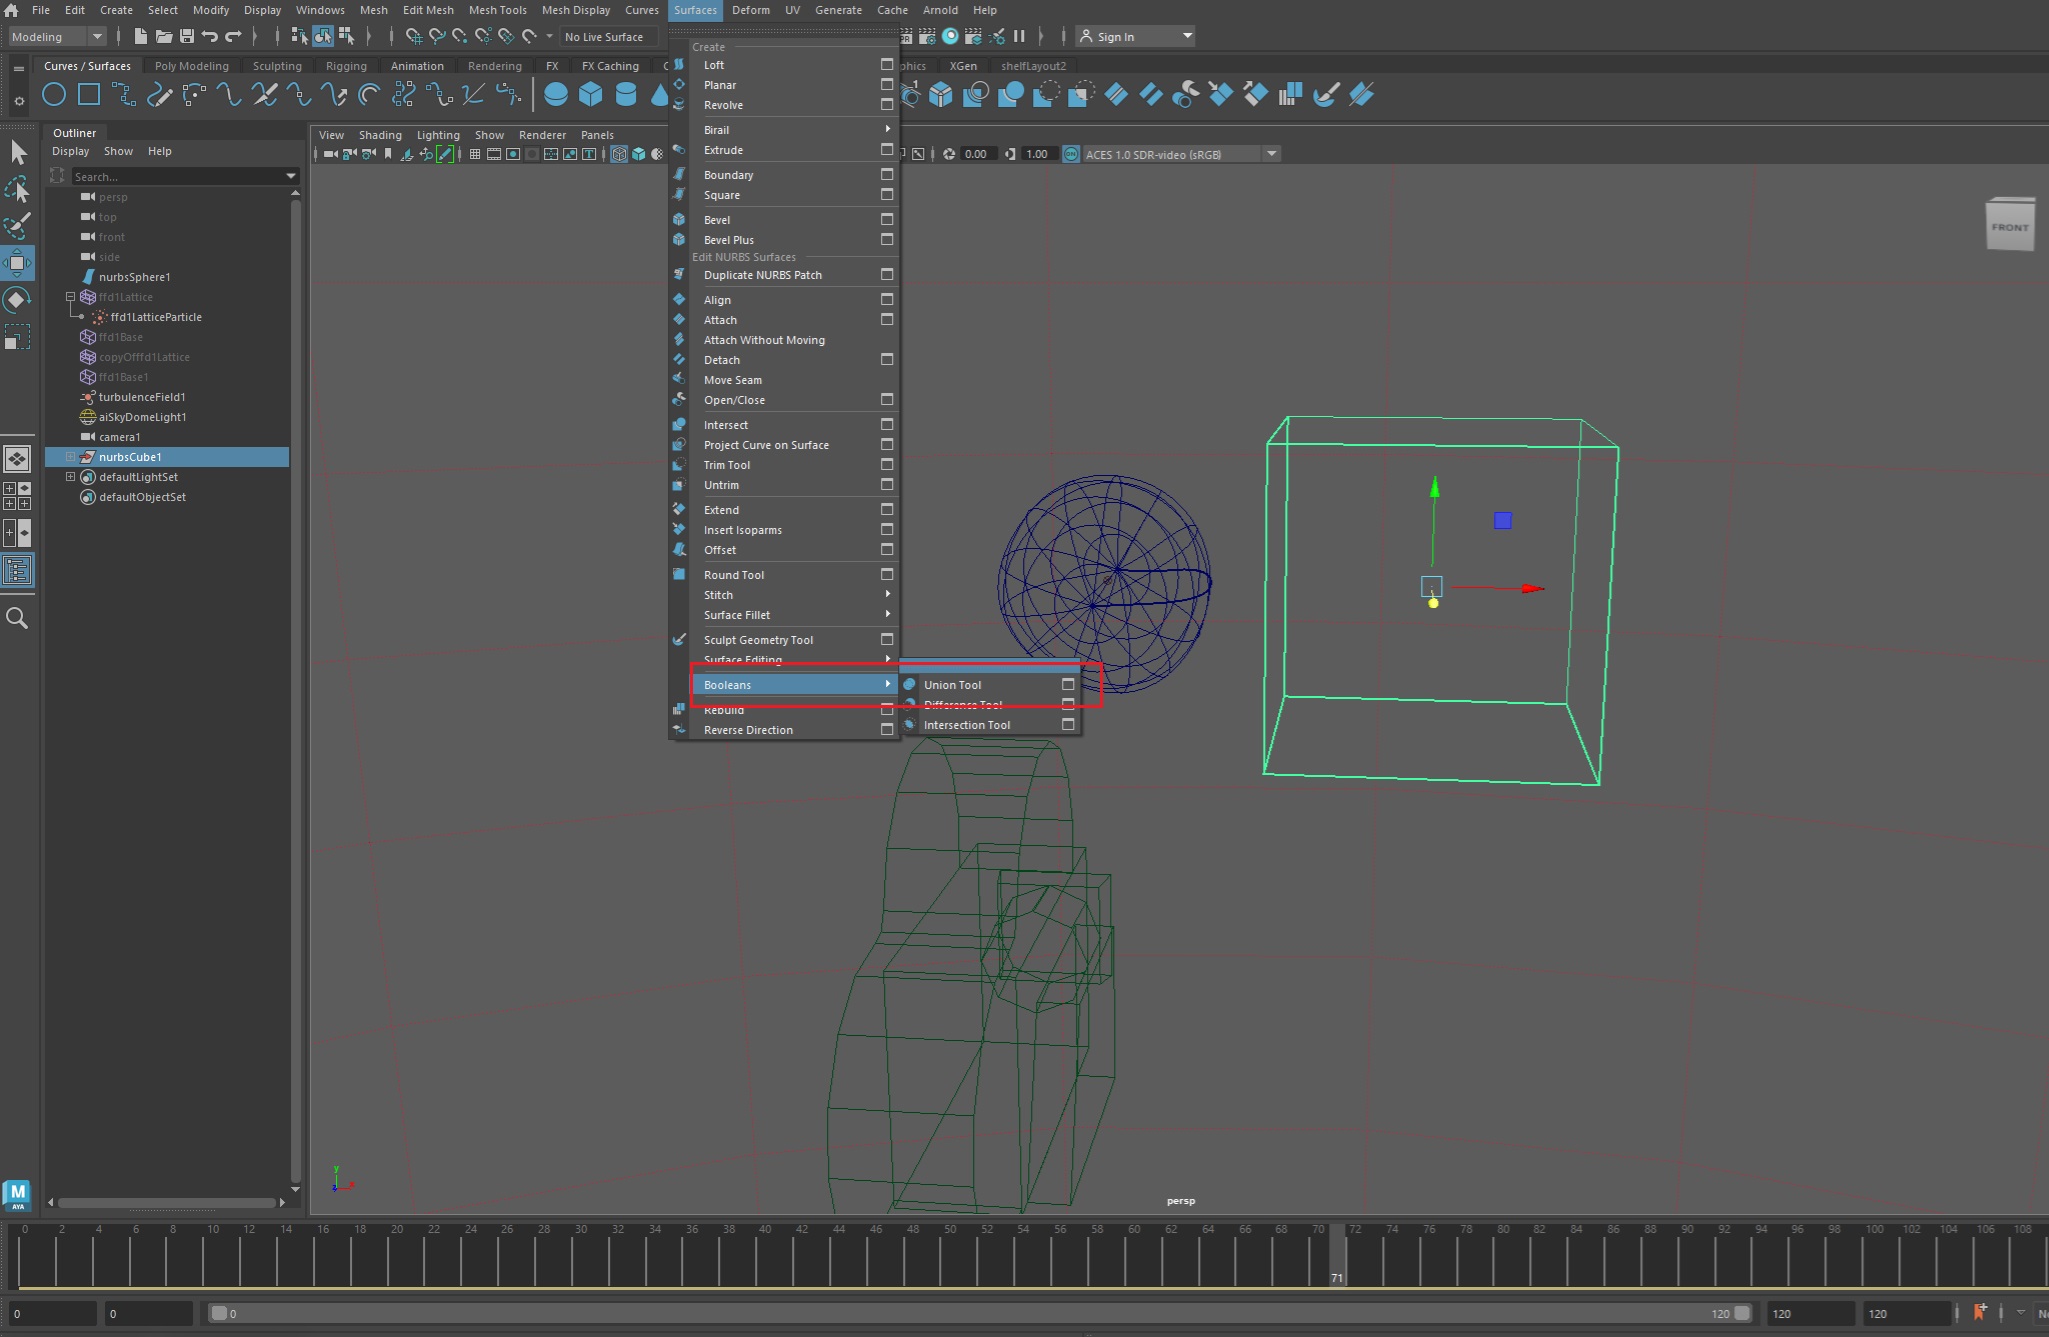
Task: Click the pause rendering icon
Action: pyautogui.click(x=1019, y=36)
